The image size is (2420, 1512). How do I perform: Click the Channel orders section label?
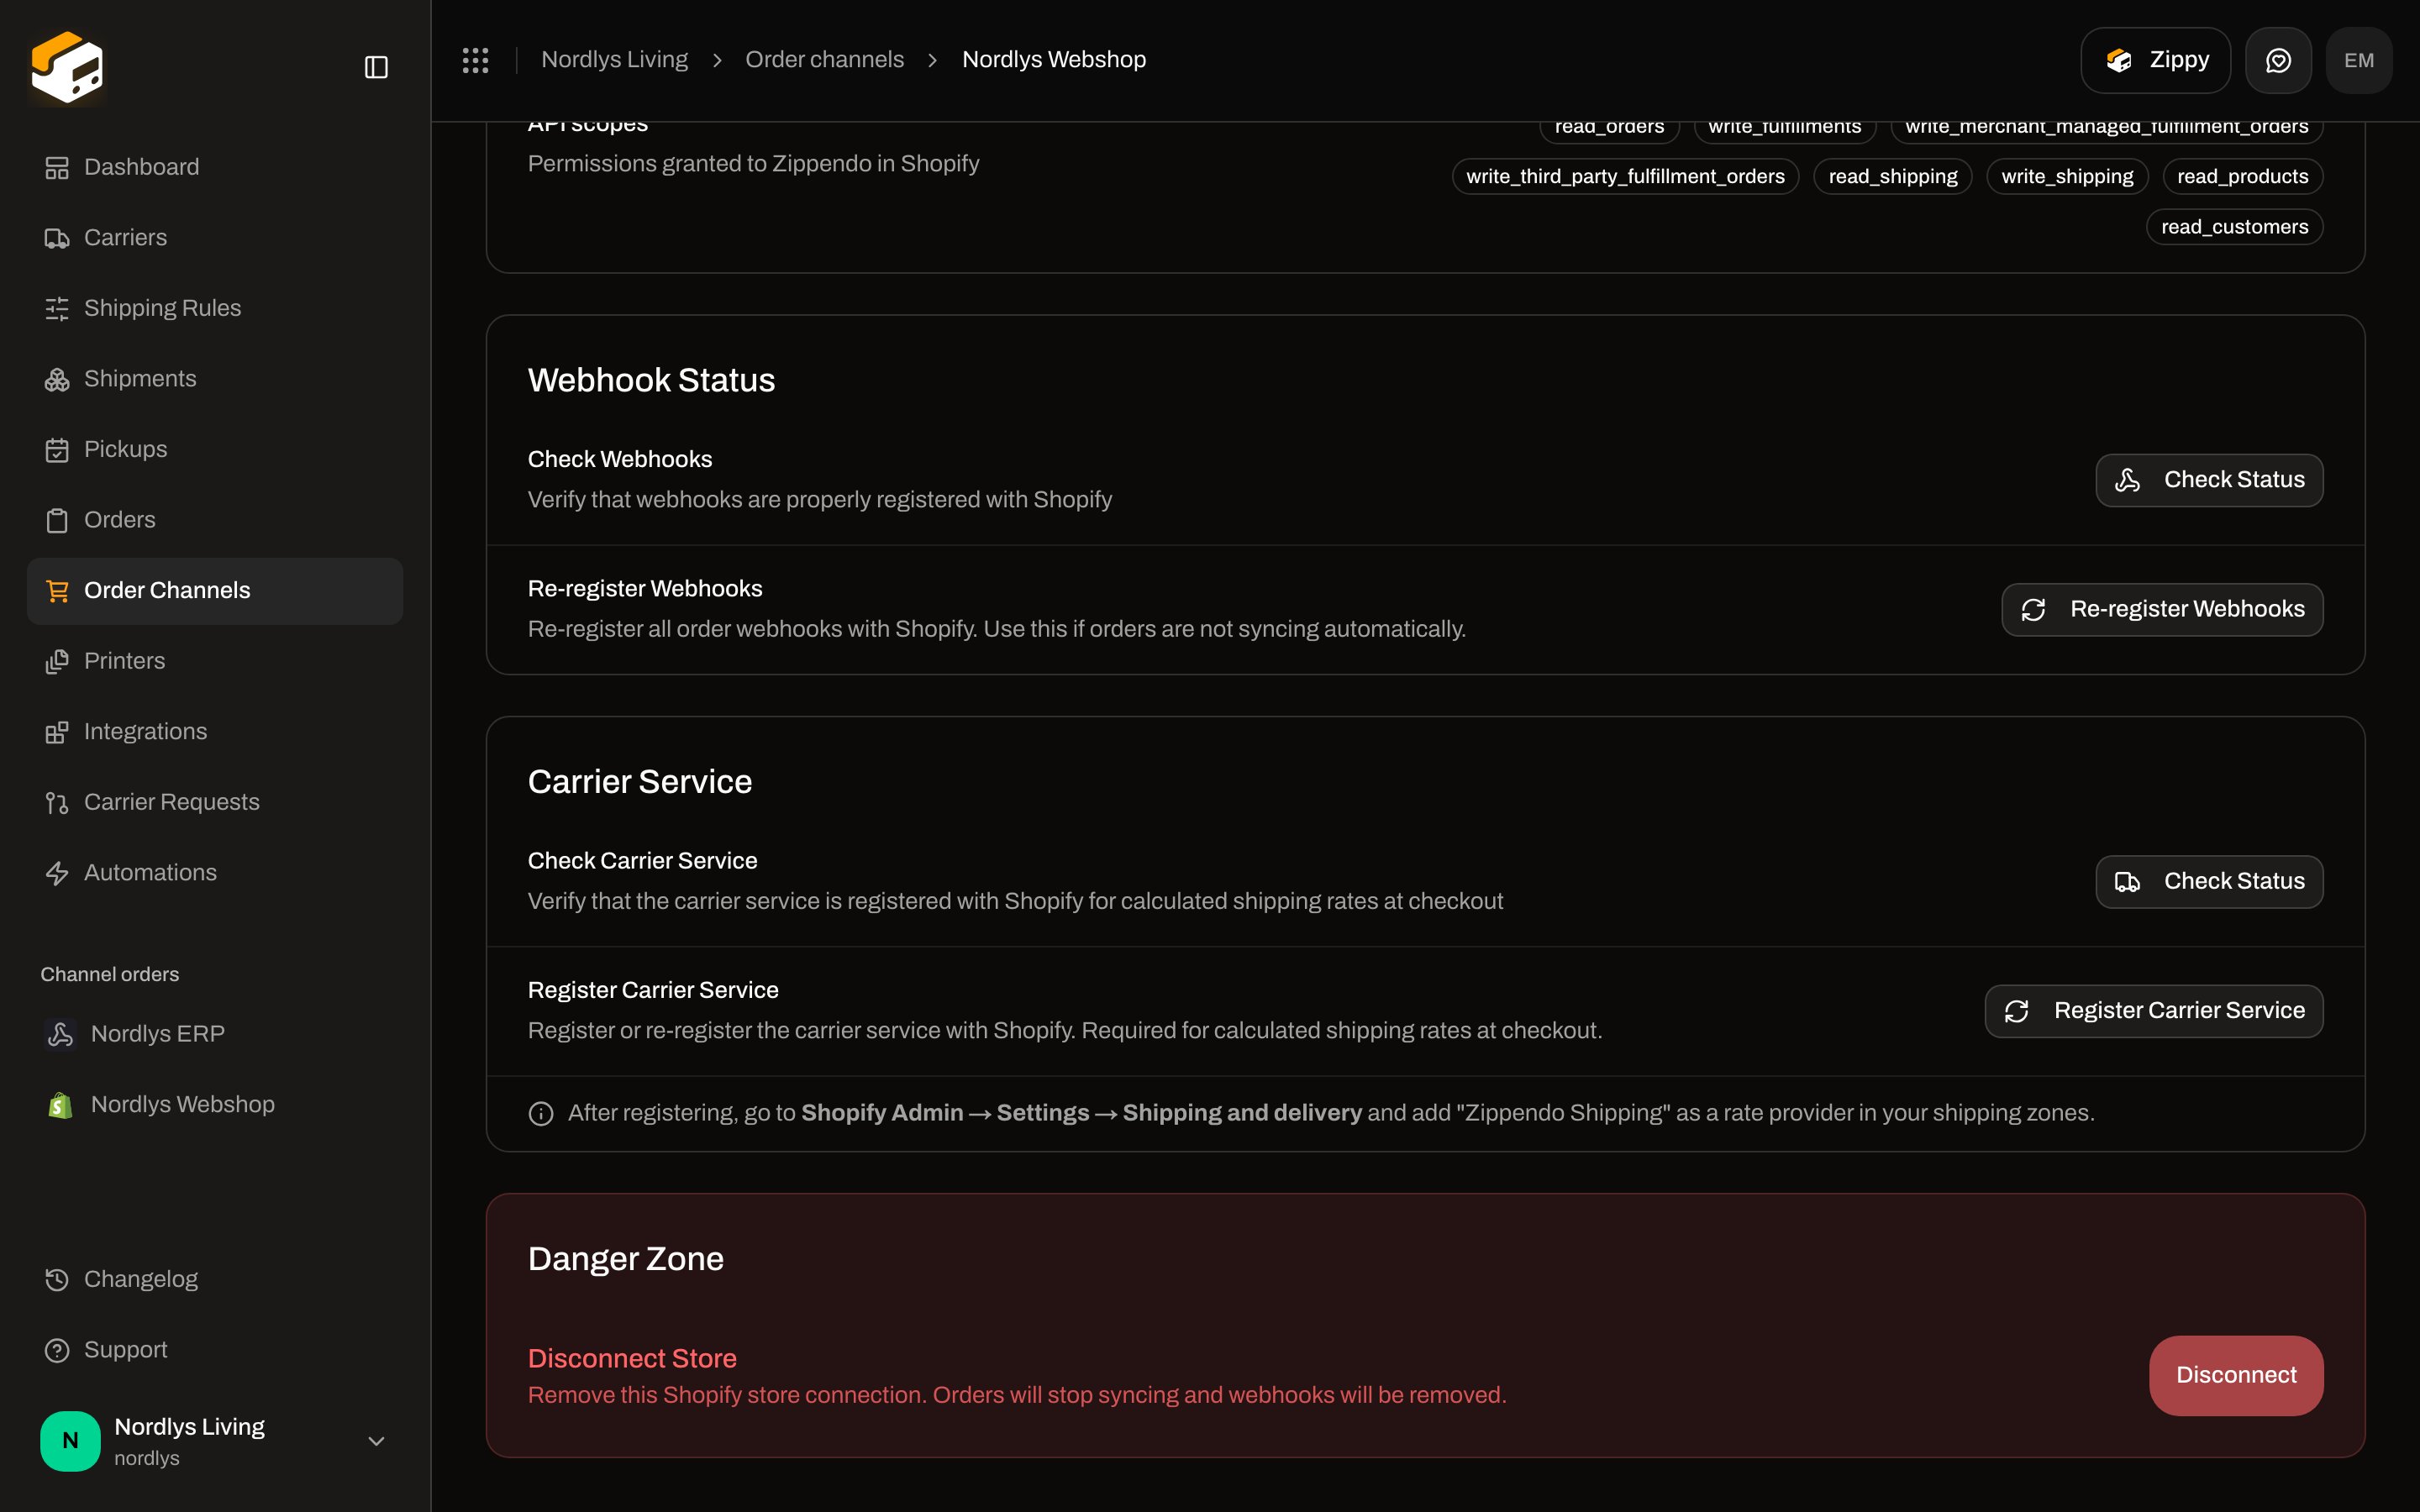(x=110, y=974)
